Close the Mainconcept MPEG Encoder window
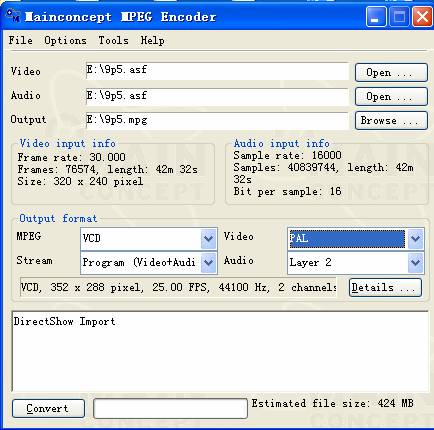The height and width of the screenshot is (430, 434). [422, 16]
